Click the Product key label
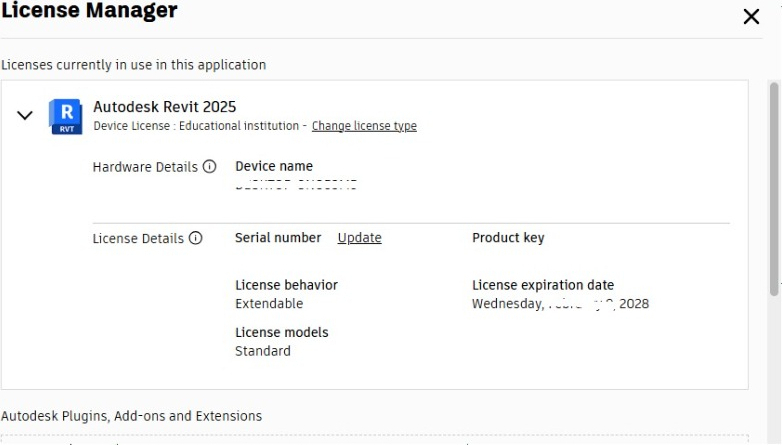 pos(508,238)
